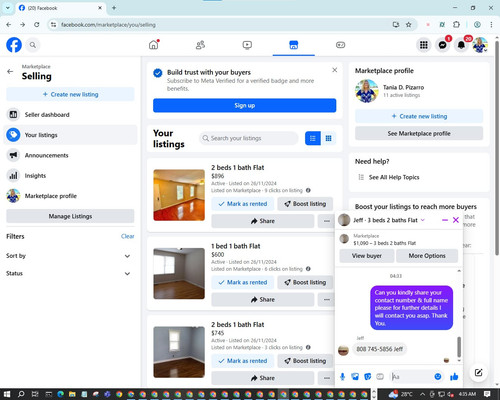
Task: Open emoji picker in chat
Action: (x=438, y=376)
